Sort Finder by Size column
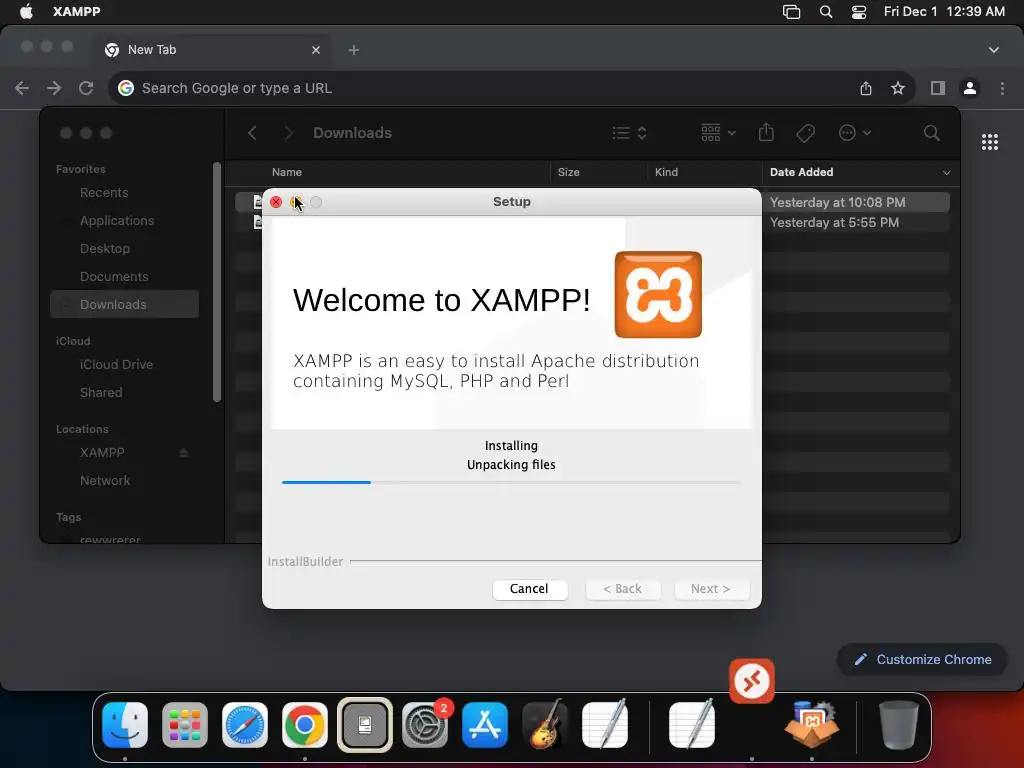Image resolution: width=1024 pixels, height=768 pixels. [569, 172]
